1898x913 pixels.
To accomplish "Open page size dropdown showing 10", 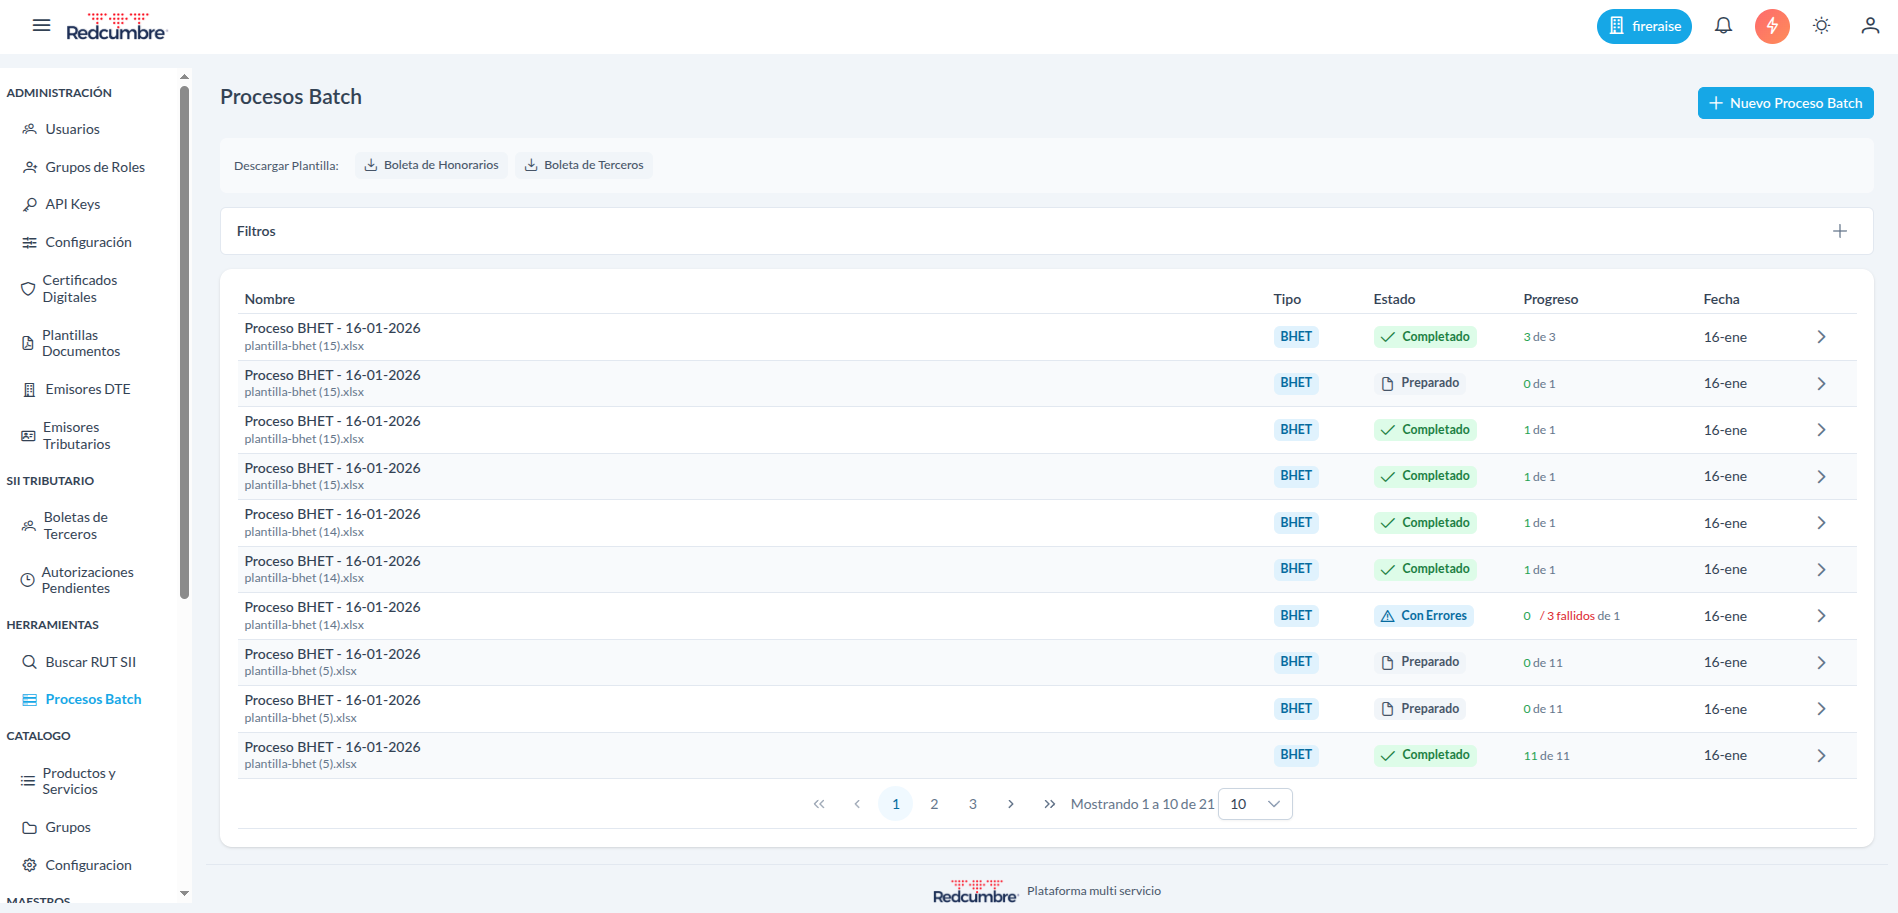I will tap(1255, 804).
